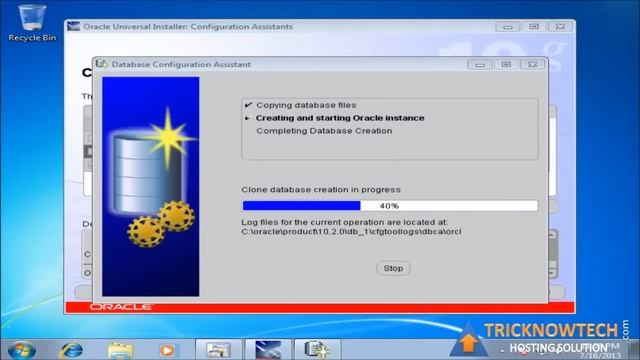640x360 pixels.
Task: Open Windows Explorer folder taskbar icon
Action: (120, 350)
